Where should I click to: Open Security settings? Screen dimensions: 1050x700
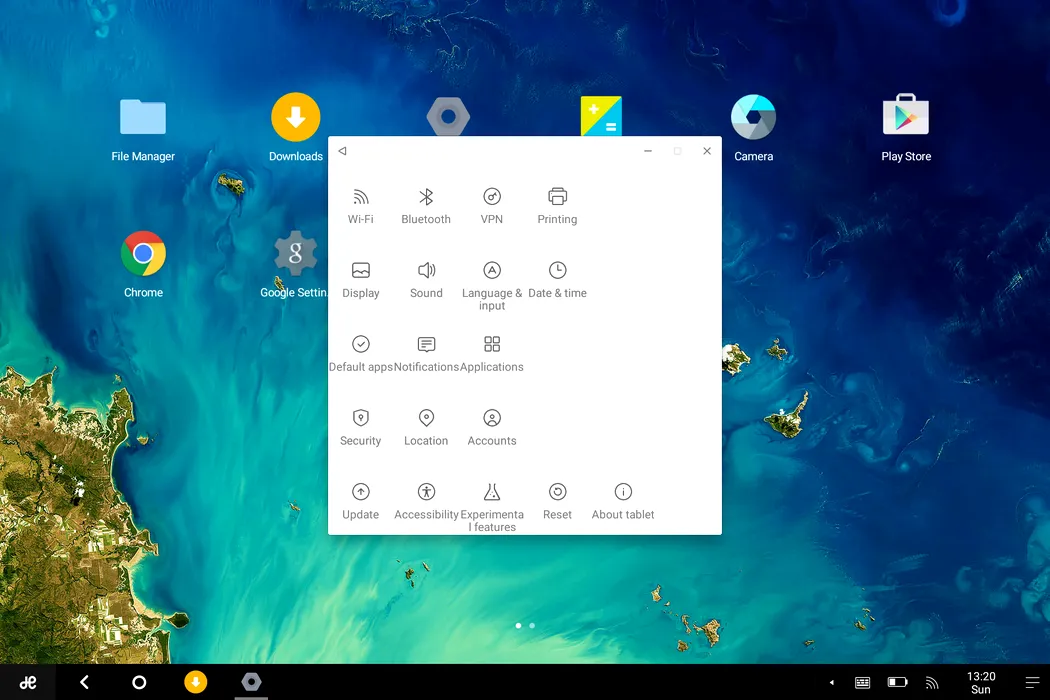point(361,427)
